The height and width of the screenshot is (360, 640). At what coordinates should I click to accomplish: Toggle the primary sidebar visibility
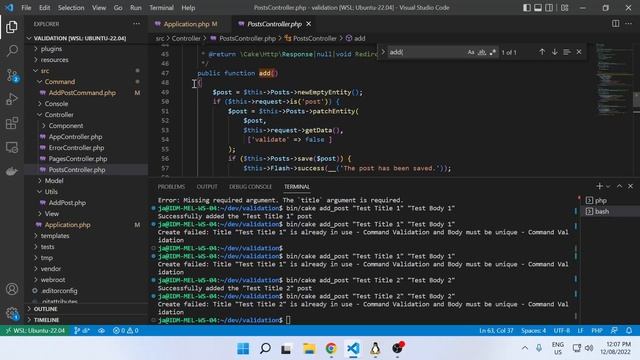click(527, 8)
